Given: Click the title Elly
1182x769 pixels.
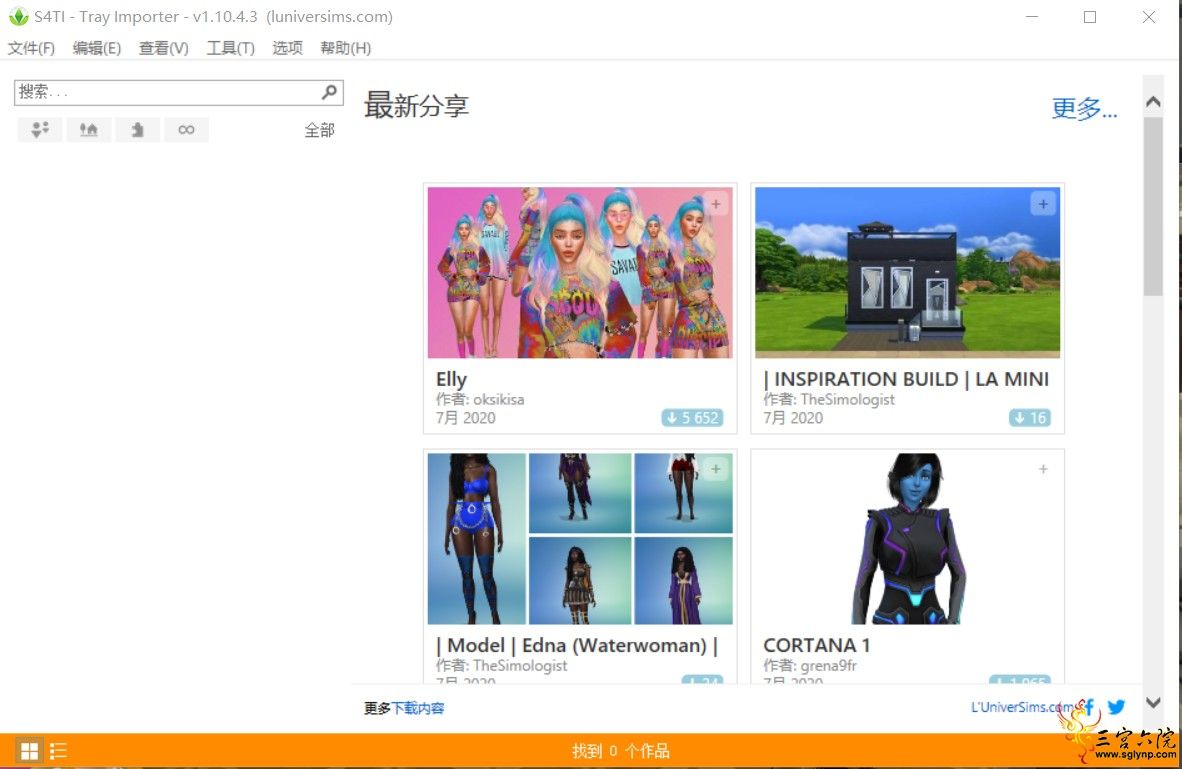Looking at the screenshot, I should coord(452,379).
